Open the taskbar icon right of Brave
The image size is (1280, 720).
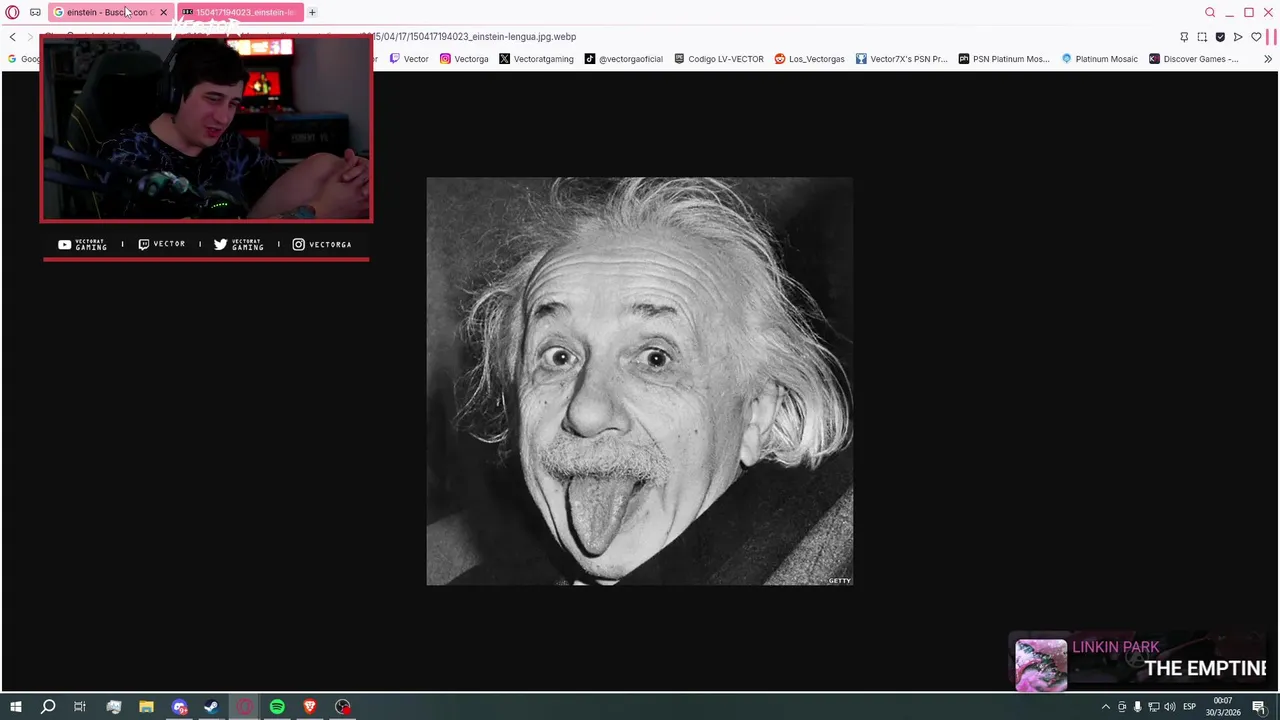coord(343,707)
